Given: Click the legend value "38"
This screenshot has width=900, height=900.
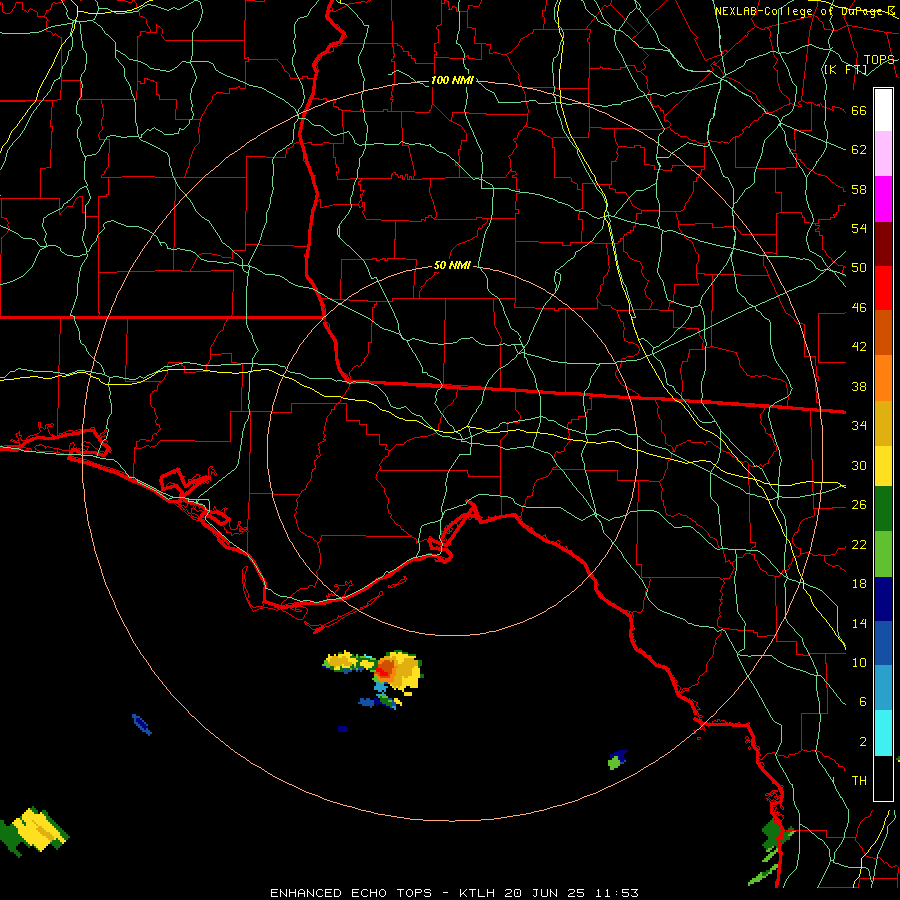Looking at the screenshot, I should (859, 387).
